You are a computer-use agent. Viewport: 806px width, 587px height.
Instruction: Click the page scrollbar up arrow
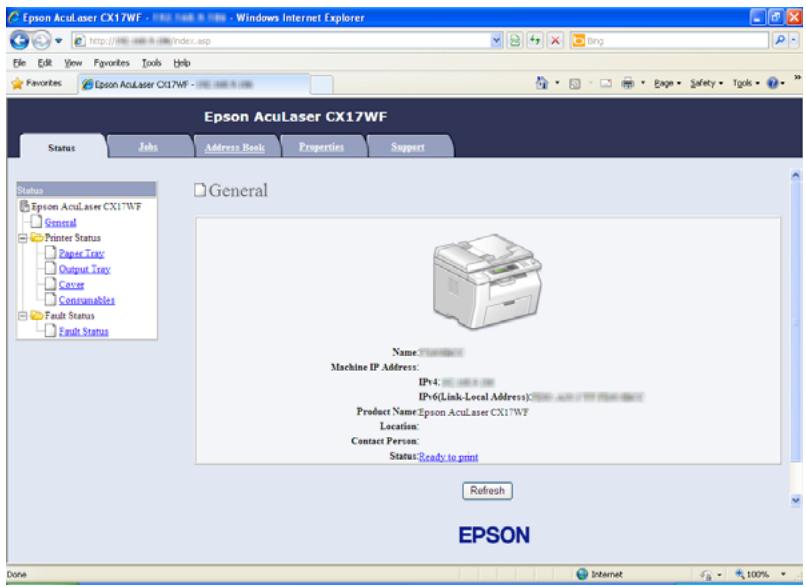click(796, 175)
